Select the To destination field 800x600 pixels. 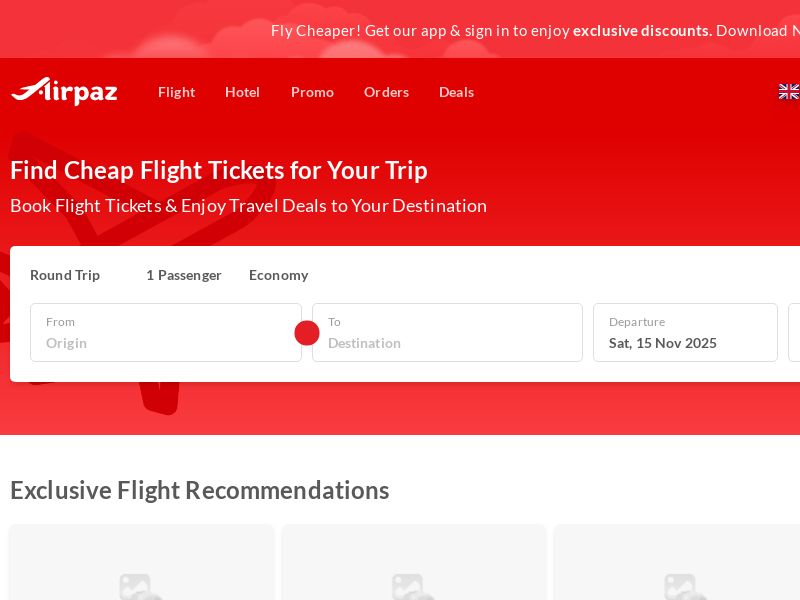[x=447, y=333]
